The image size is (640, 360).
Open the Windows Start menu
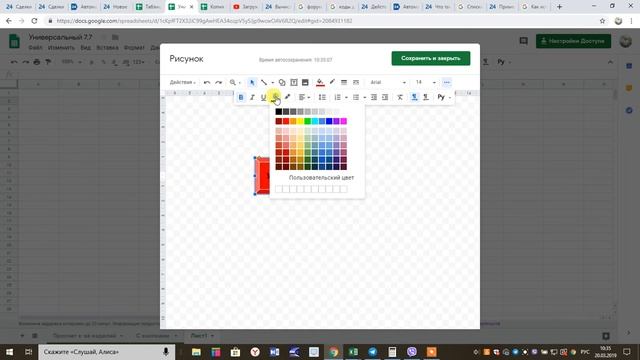(9, 351)
